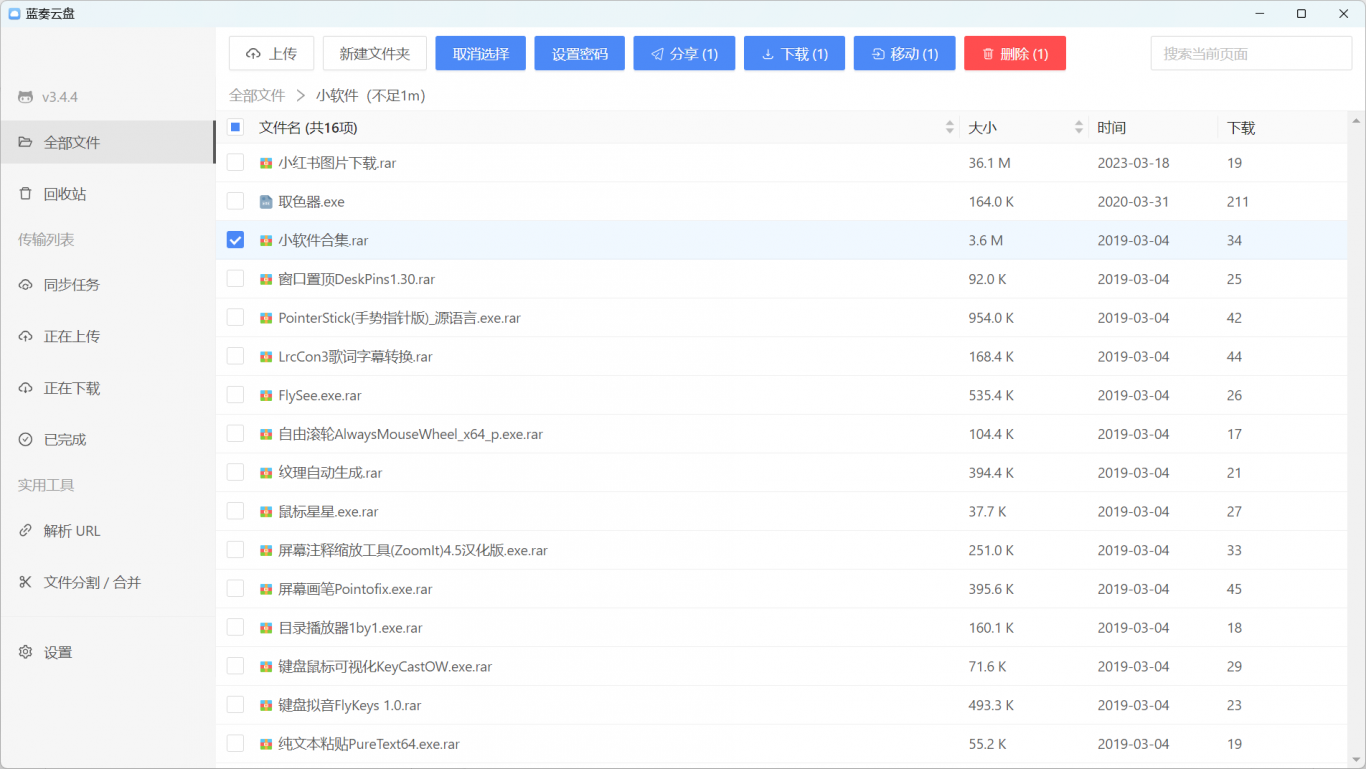The height and width of the screenshot is (769, 1366).
Task: Toggle the select-all checkbox in header
Action: 235,127
